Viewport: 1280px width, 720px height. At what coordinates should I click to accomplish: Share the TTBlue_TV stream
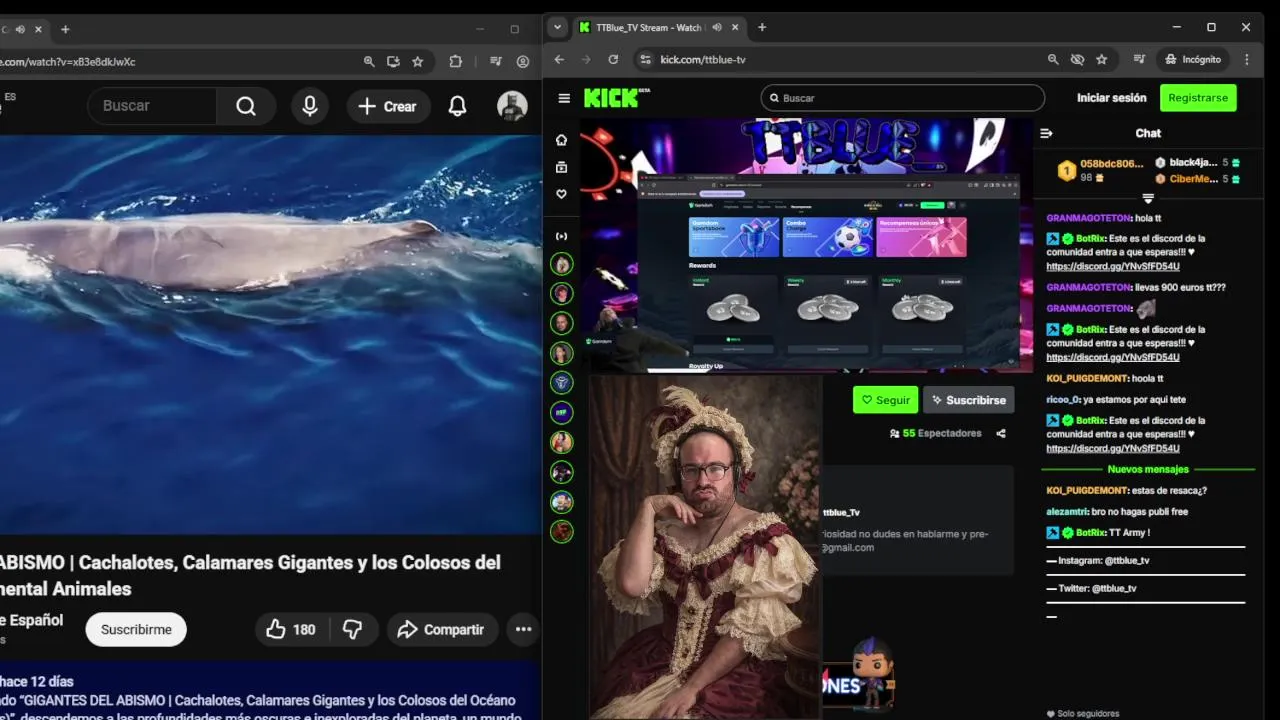pos(1001,433)
